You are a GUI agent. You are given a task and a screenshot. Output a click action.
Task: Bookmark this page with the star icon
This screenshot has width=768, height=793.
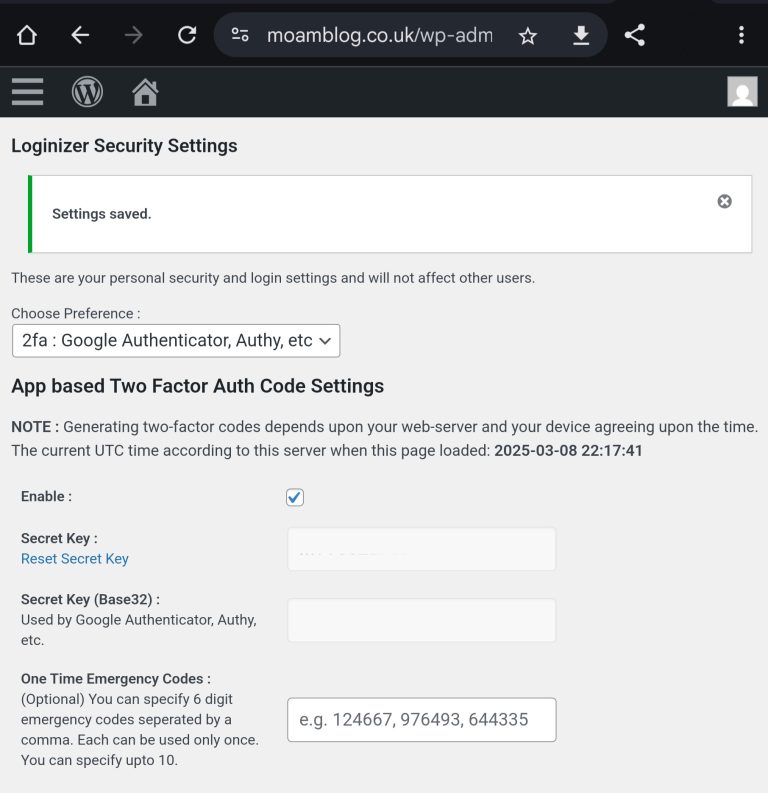[x=528, y=36]
